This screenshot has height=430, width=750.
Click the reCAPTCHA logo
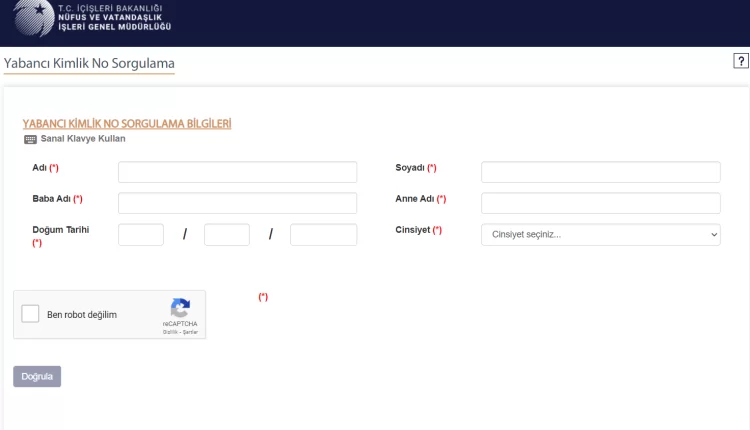tap(180, 308)
